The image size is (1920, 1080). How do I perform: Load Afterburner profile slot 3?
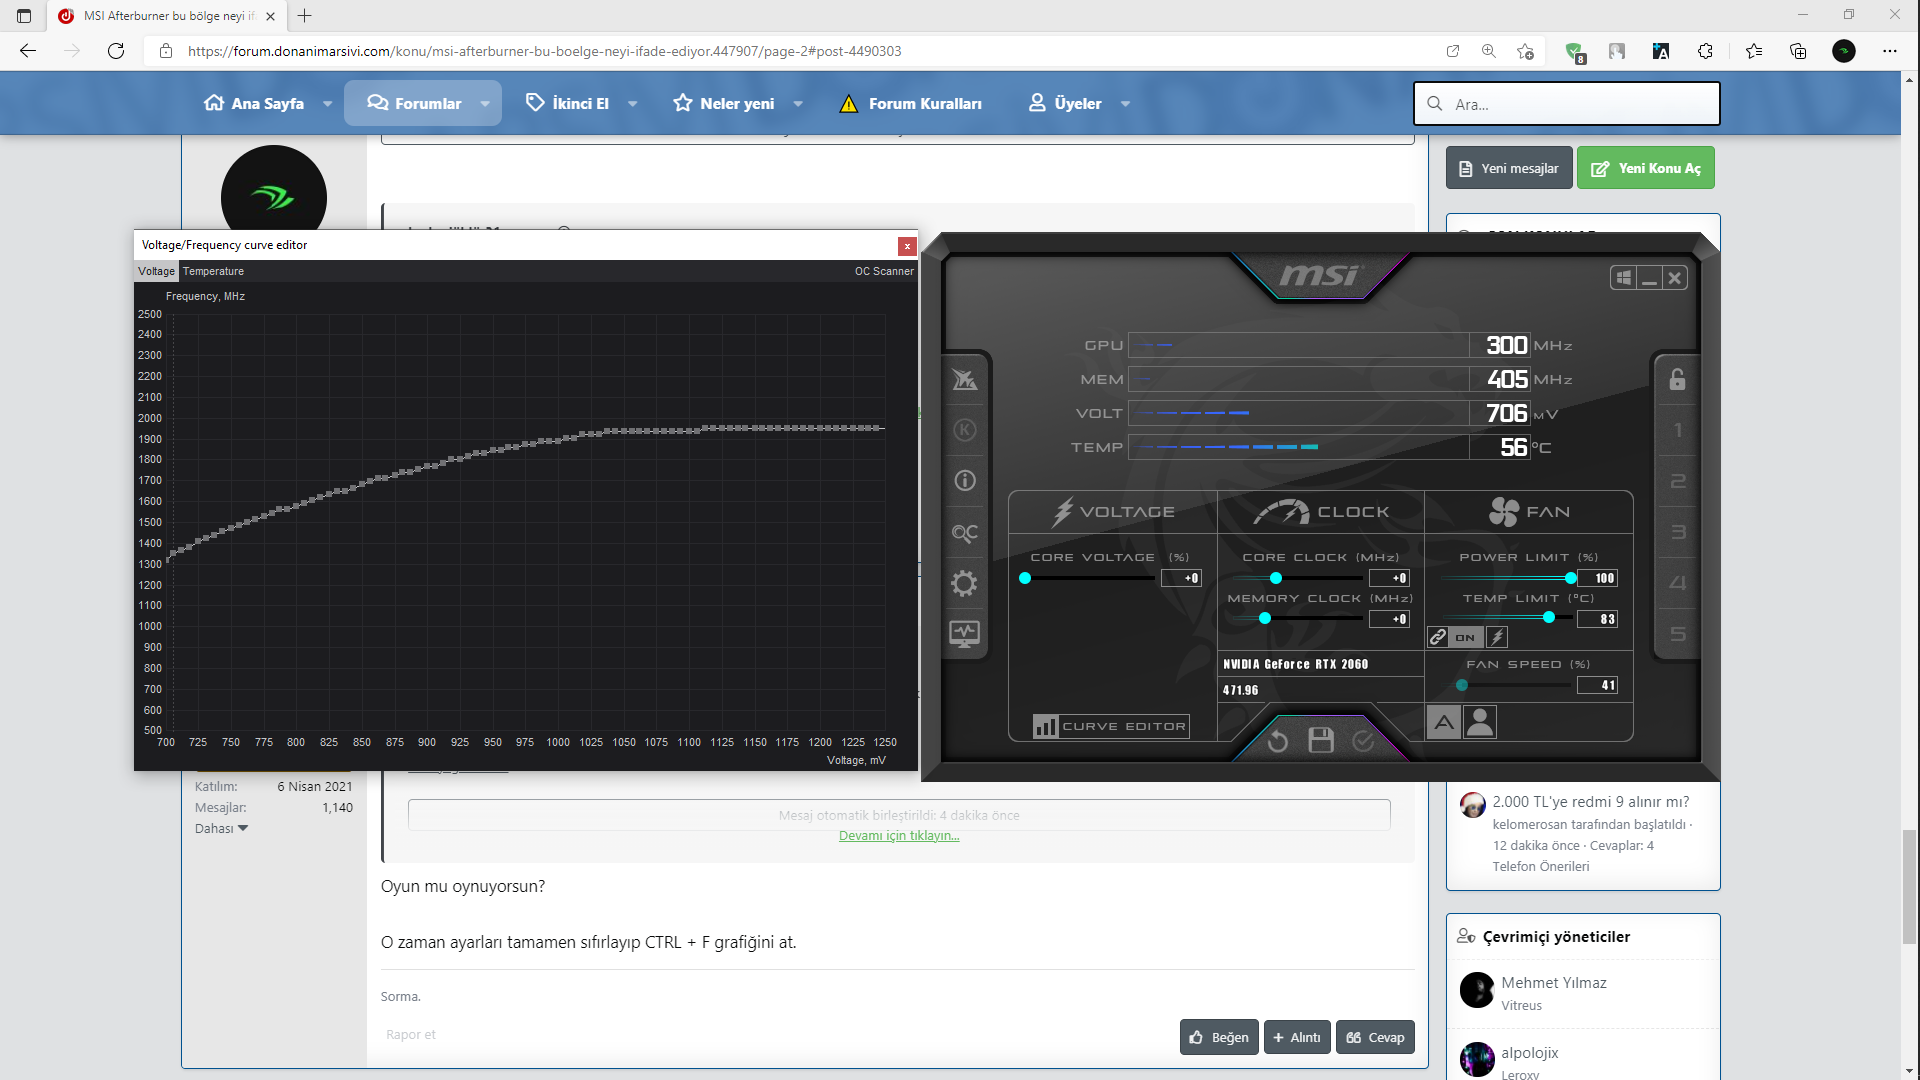click(x=1677, y=532)
